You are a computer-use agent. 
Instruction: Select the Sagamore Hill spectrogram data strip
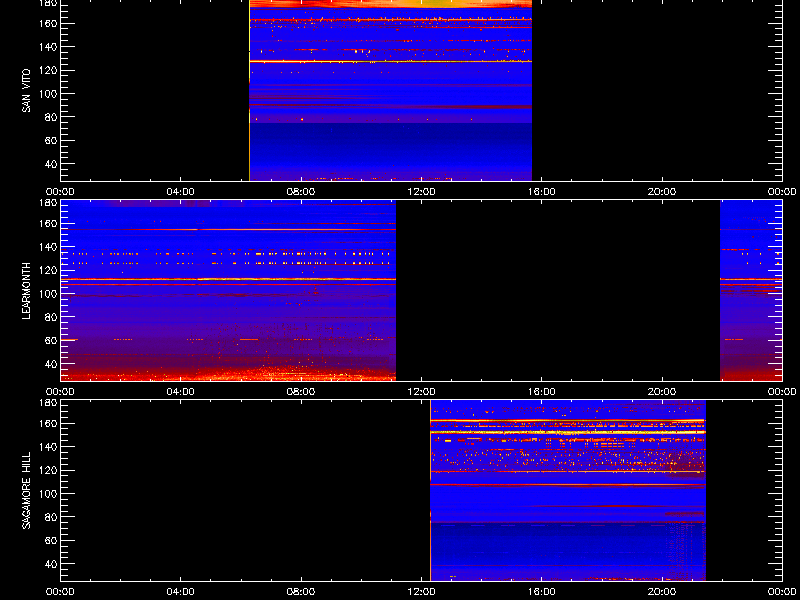pyautogui.click(x=568, y=490)
